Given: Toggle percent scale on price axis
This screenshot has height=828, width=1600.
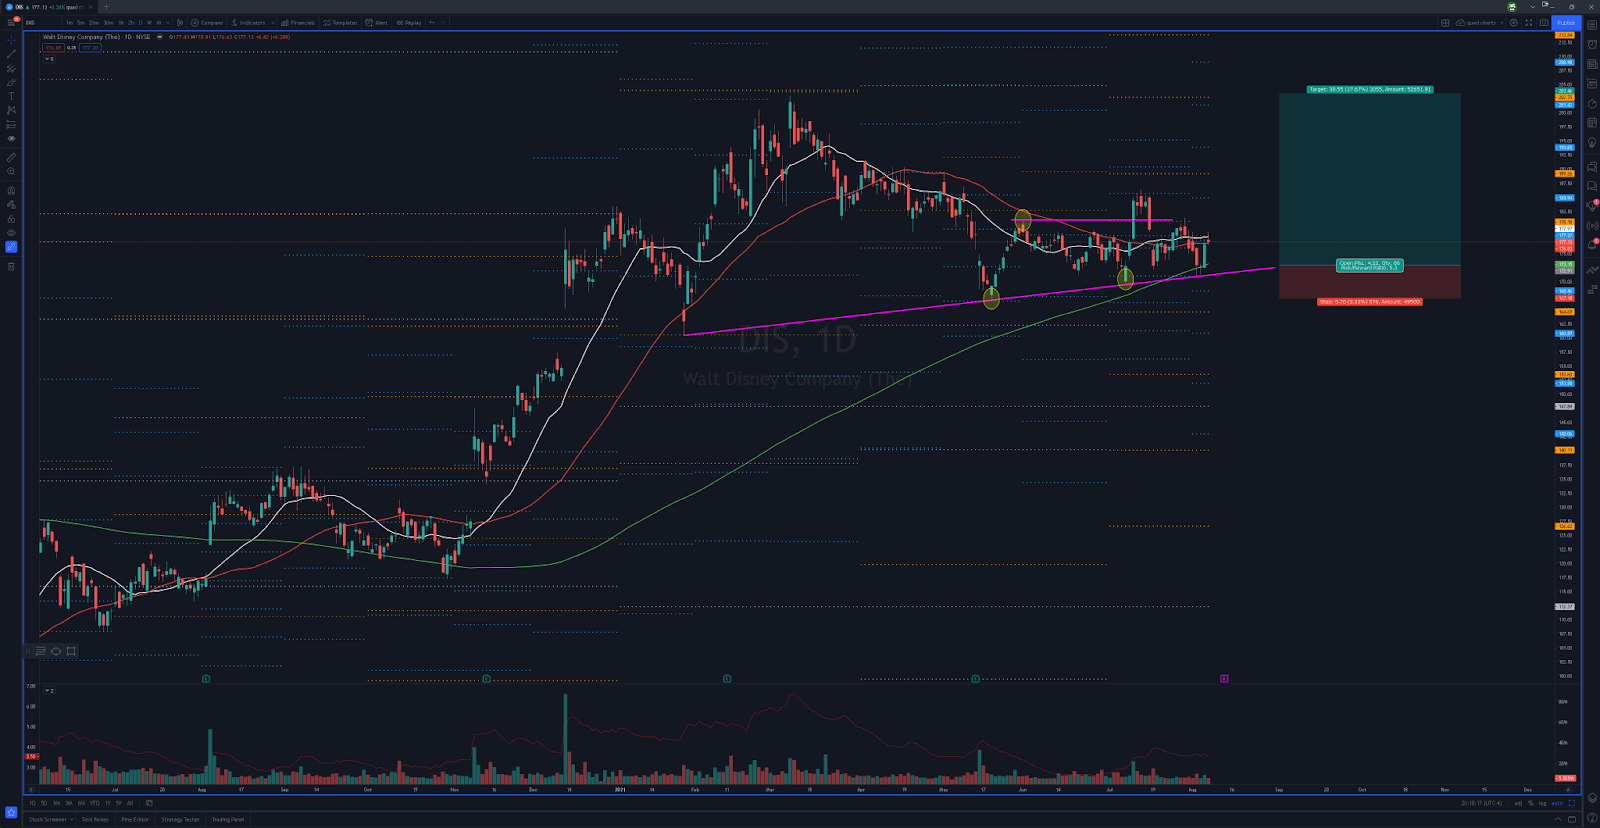Looking at the screenshot, I should [x=1530, y=803].
